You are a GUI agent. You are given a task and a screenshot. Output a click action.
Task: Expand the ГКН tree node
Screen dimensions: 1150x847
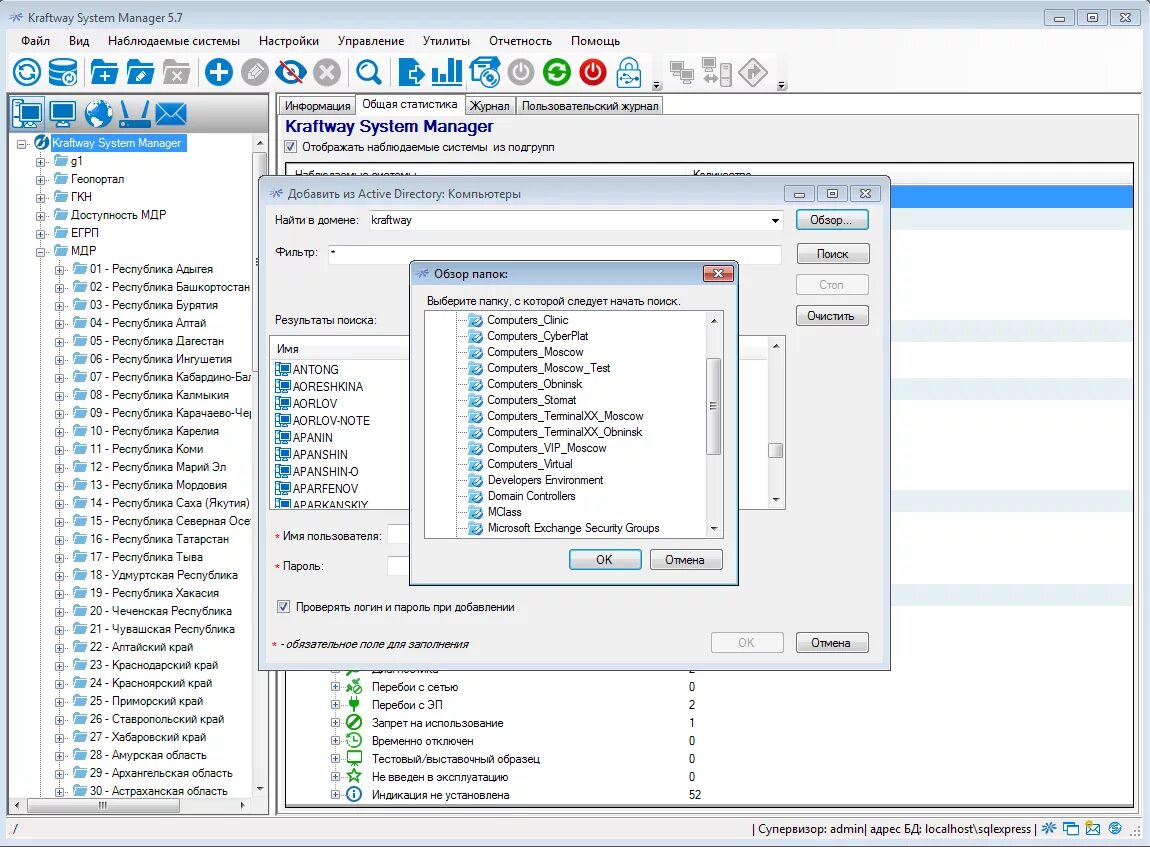[41, 197]
